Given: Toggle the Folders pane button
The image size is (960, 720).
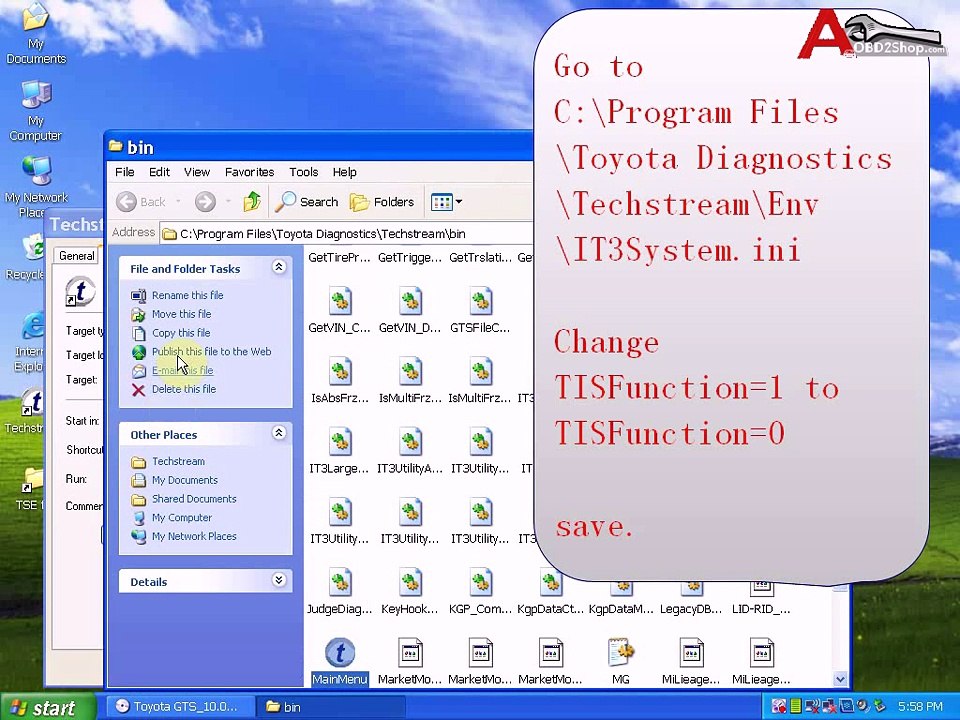Looking at the screenshot, I should [x=381, y=201].
